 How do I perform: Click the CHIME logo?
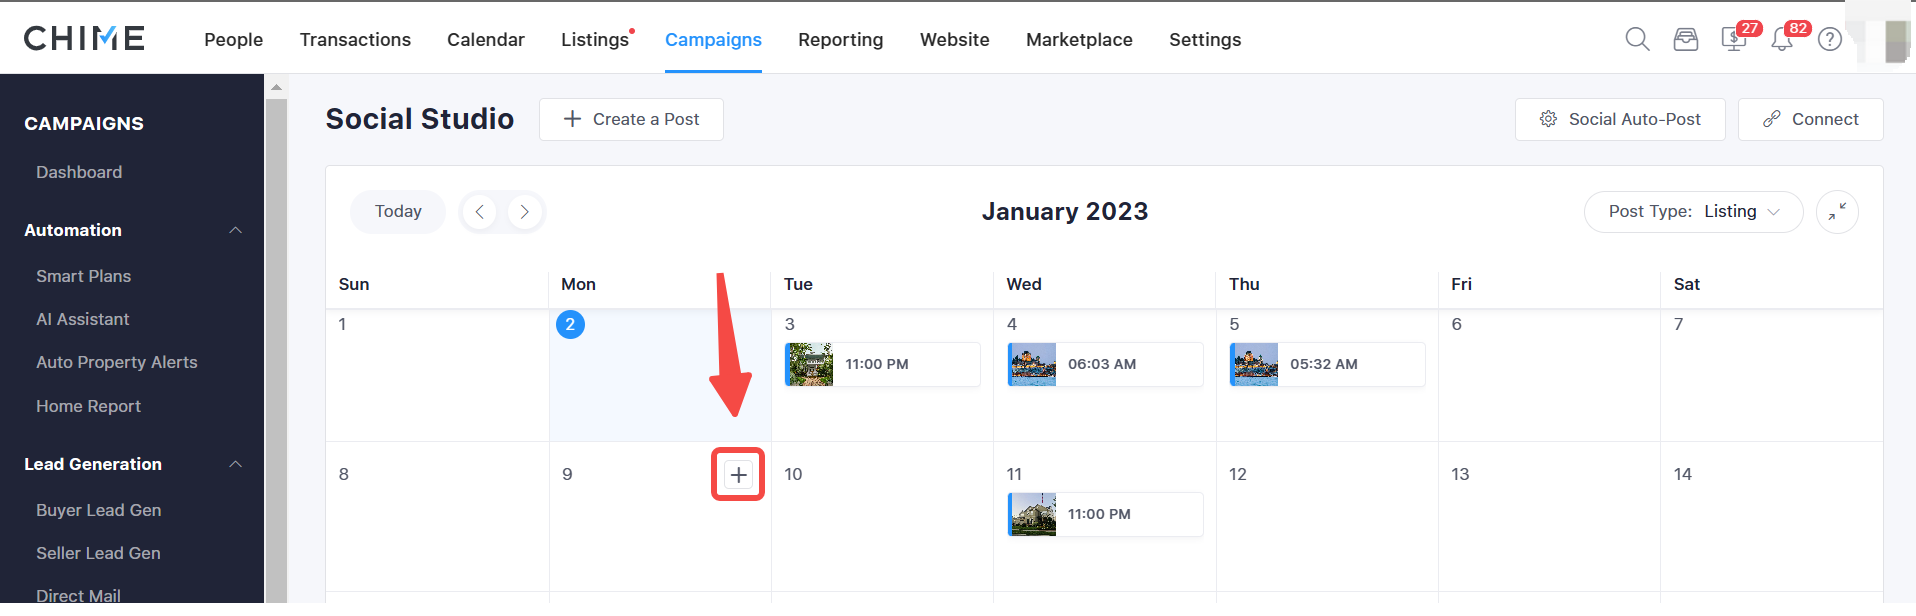(x=84, y=38)
